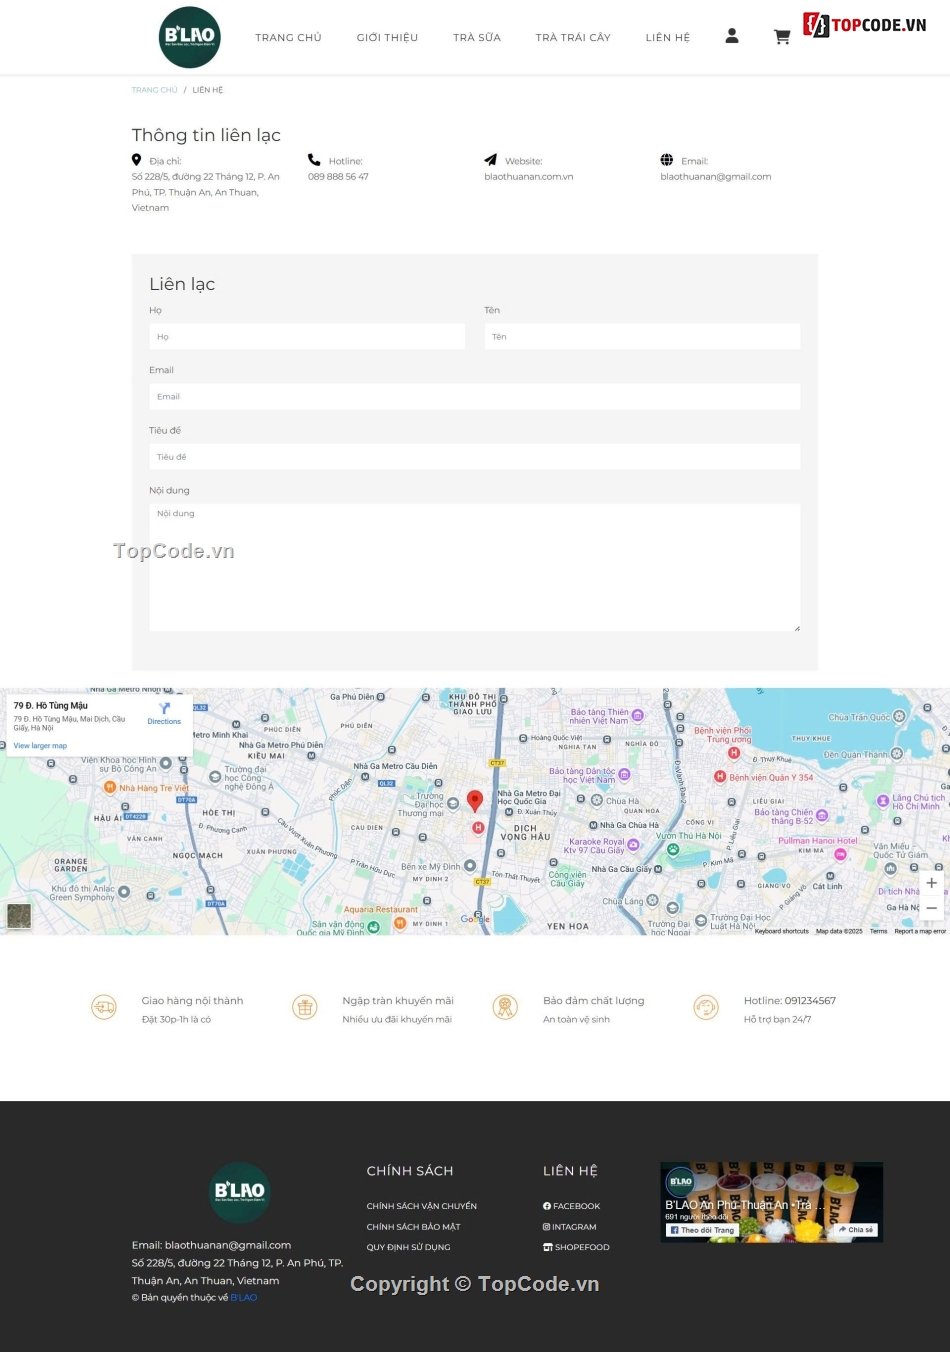Click Hotline: 091234567 text
This screenshot has height=1352, width=950.
click(790, 1001)
